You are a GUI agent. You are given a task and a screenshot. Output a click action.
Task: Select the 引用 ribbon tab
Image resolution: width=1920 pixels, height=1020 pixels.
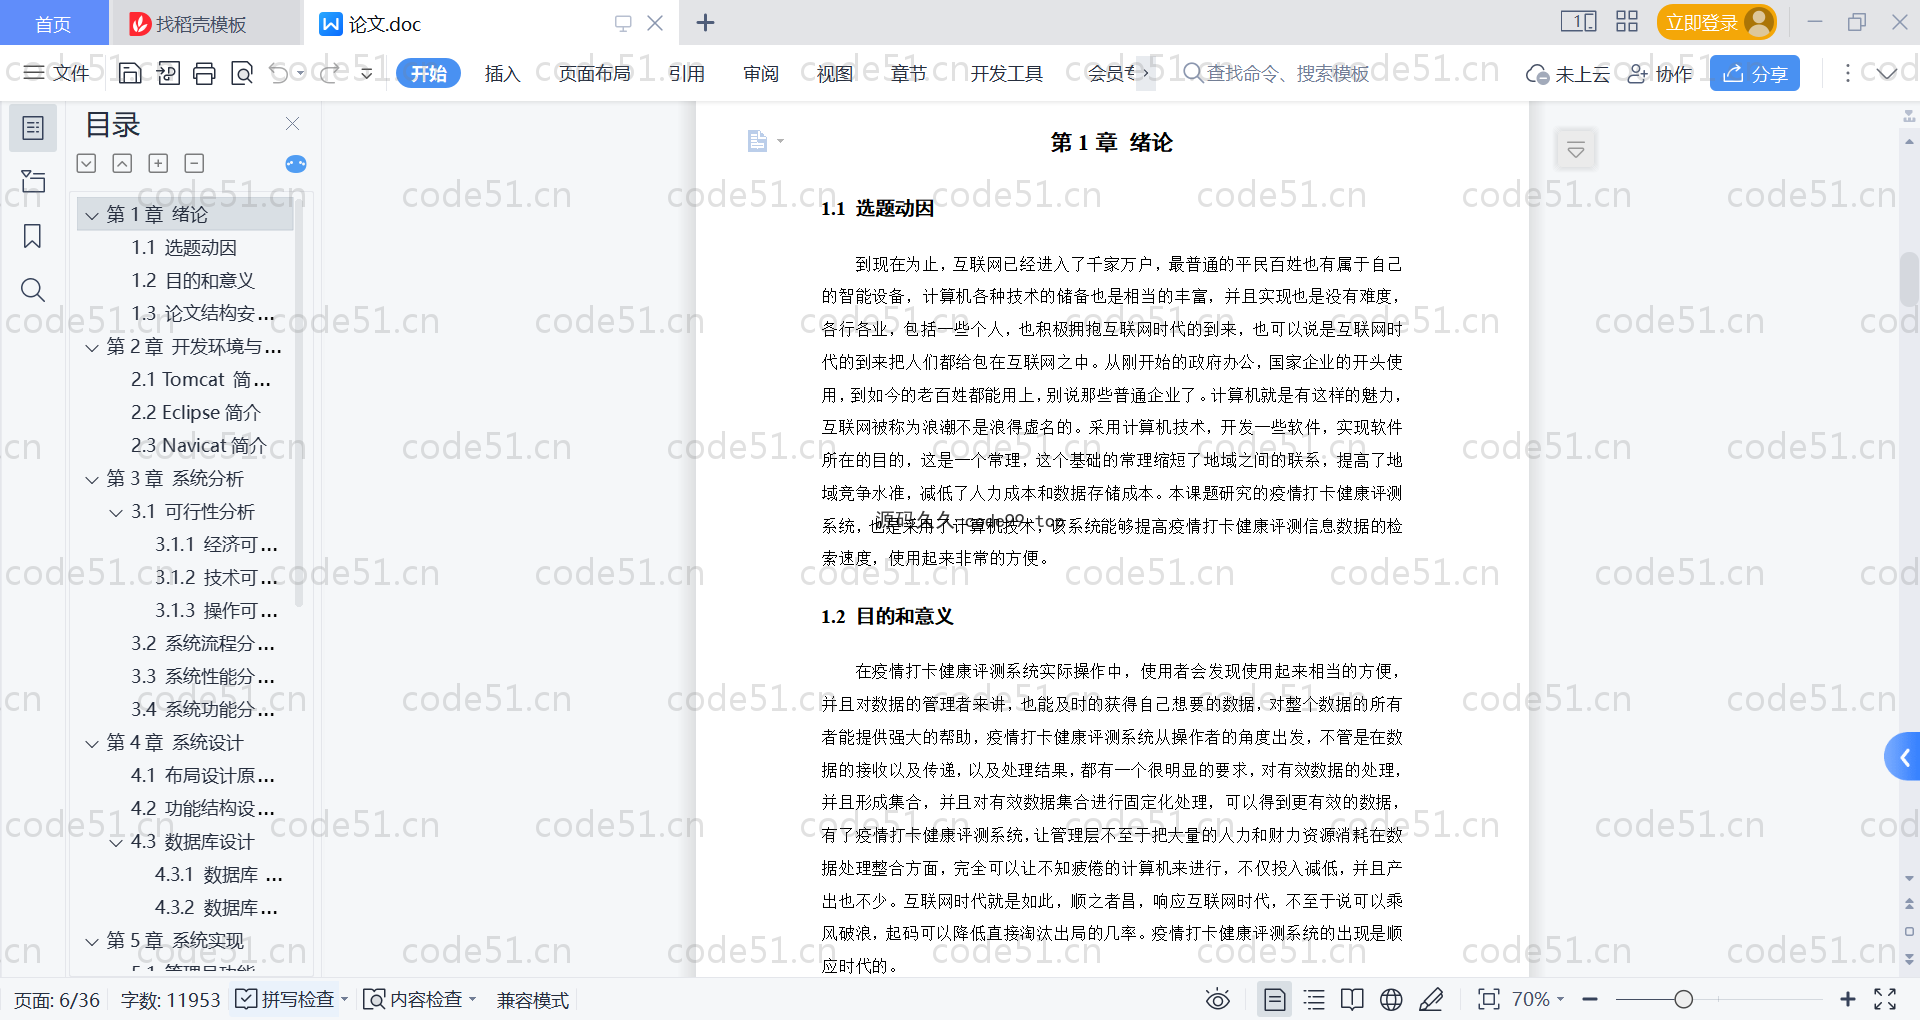[x=686, y=73]
